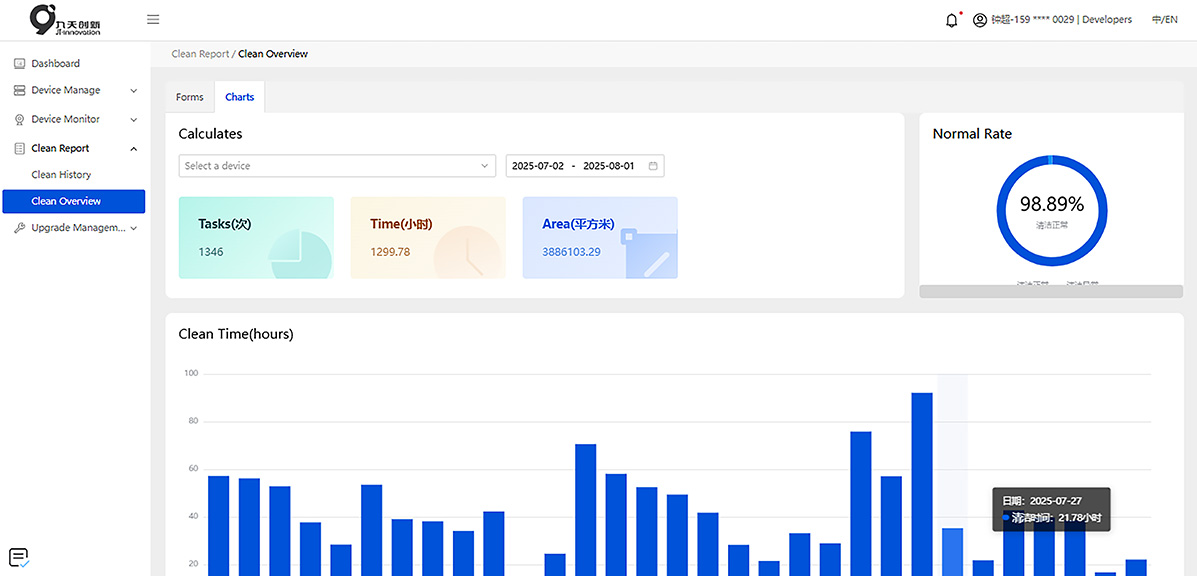Screen dimensions: 1197x576
Task: Click the device dropdown arrow
Action: 484,166
